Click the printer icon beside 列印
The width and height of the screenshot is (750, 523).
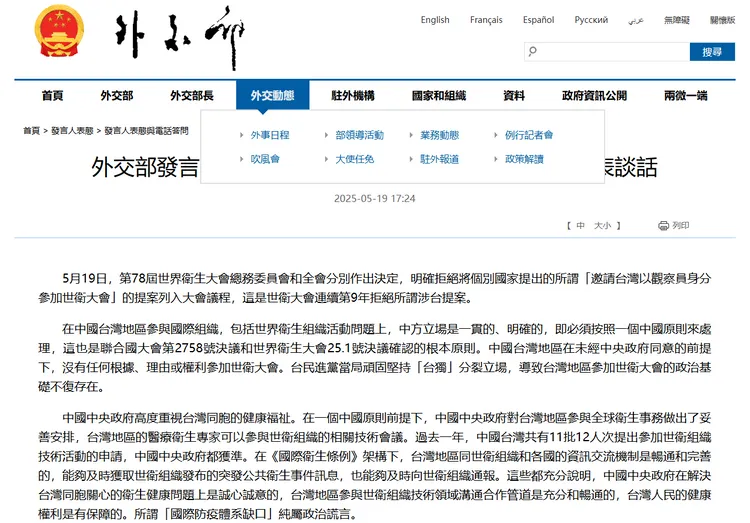[662, 226]
